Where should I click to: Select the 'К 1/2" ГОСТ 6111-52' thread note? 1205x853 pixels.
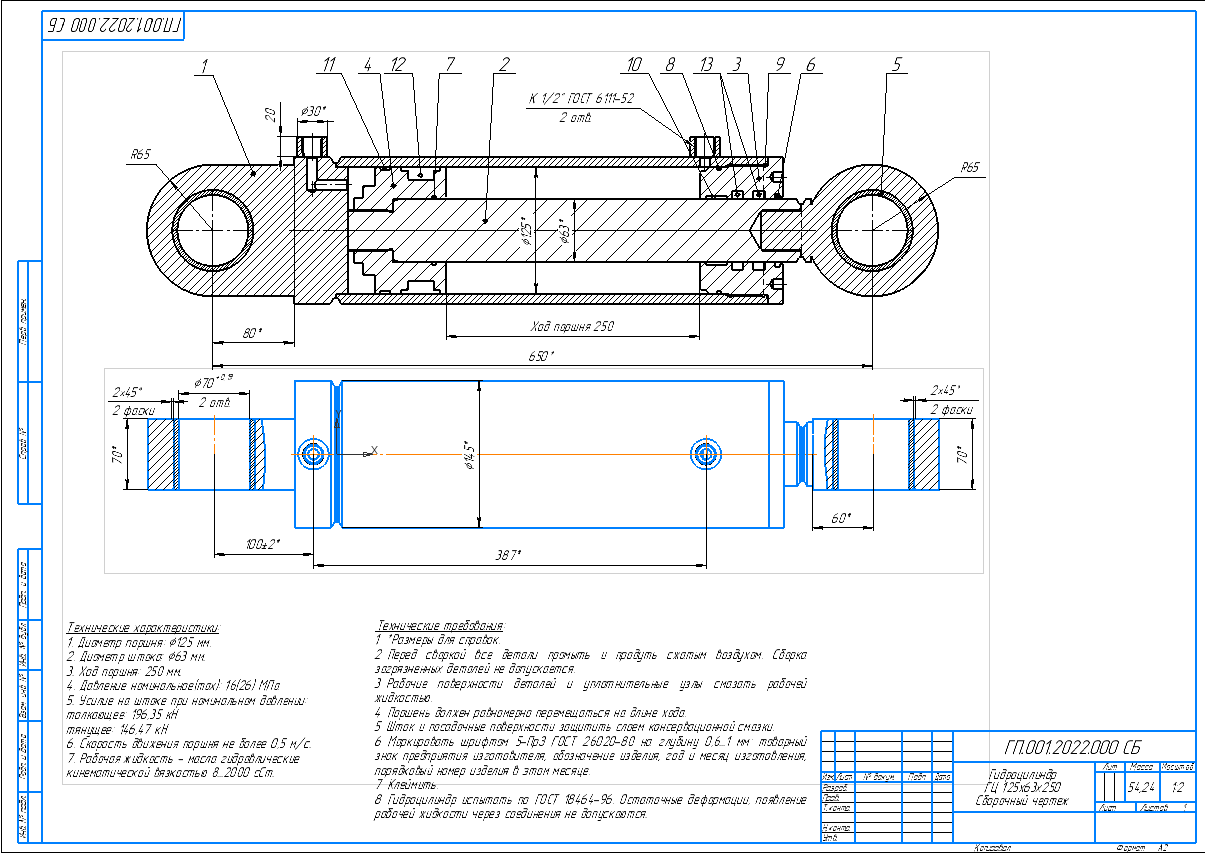[x=583, y=99]
